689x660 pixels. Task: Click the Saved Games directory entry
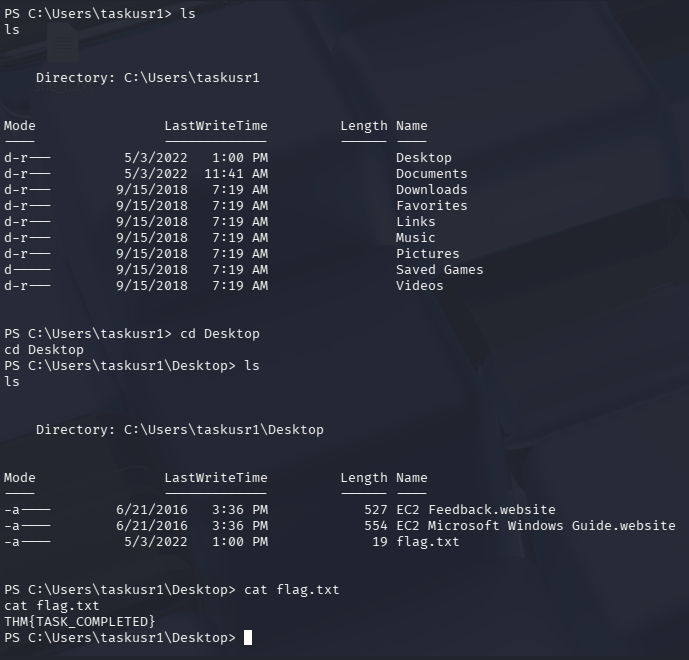coord(439,270)
